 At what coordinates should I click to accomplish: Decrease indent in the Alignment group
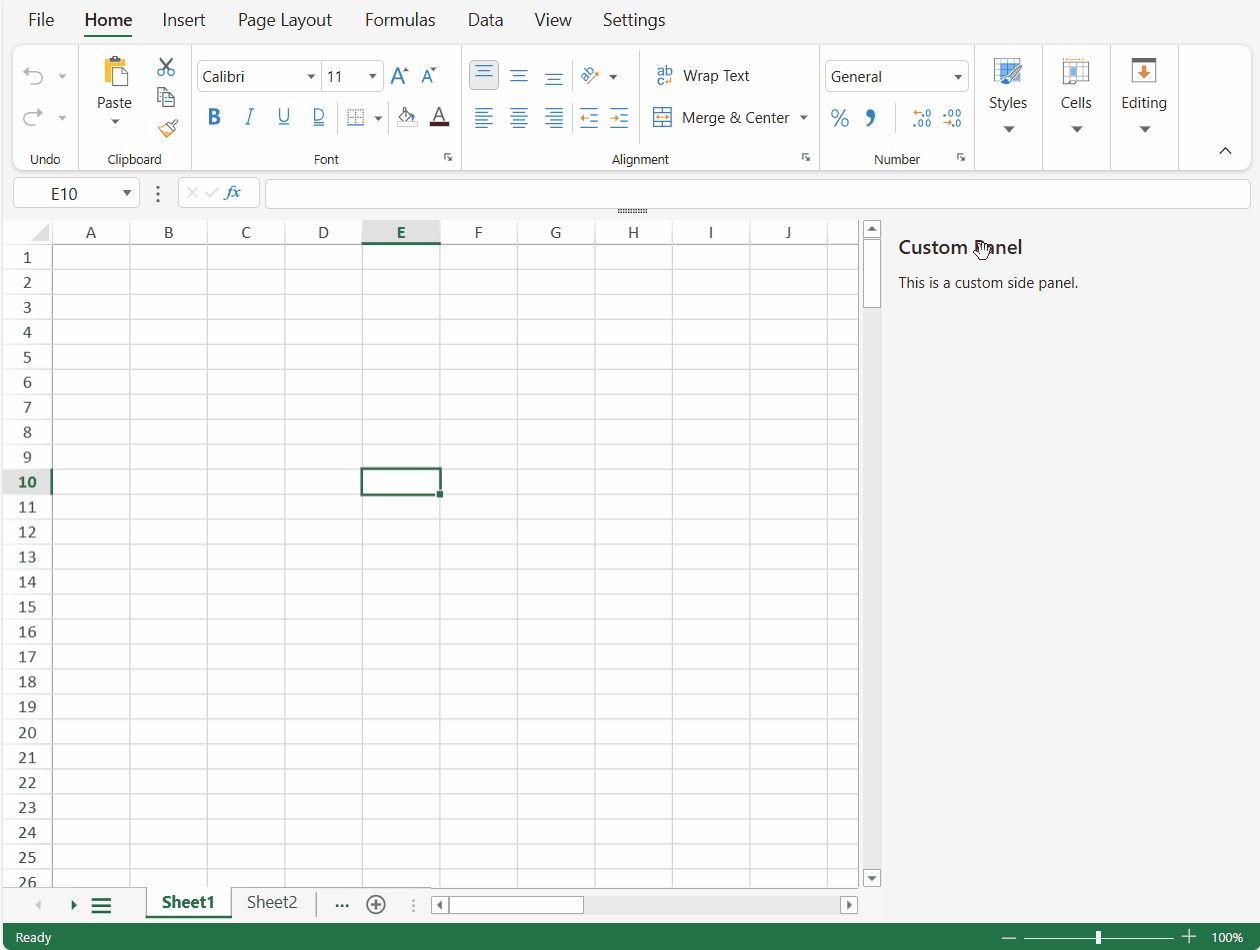pos(589,118)
